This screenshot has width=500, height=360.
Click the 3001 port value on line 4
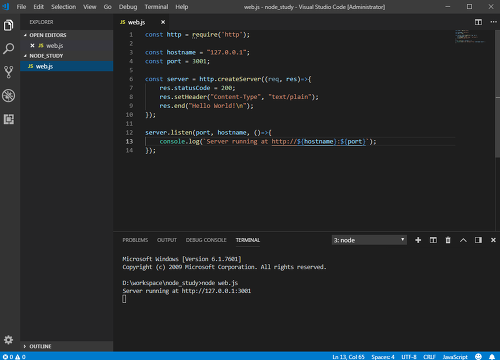point(199,61)
